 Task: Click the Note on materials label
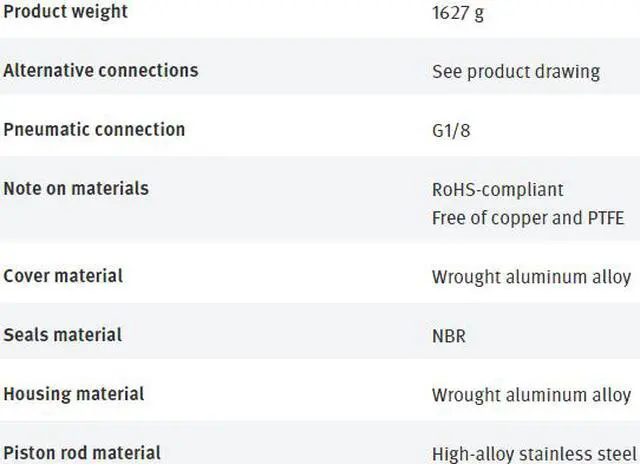(76, 189)
